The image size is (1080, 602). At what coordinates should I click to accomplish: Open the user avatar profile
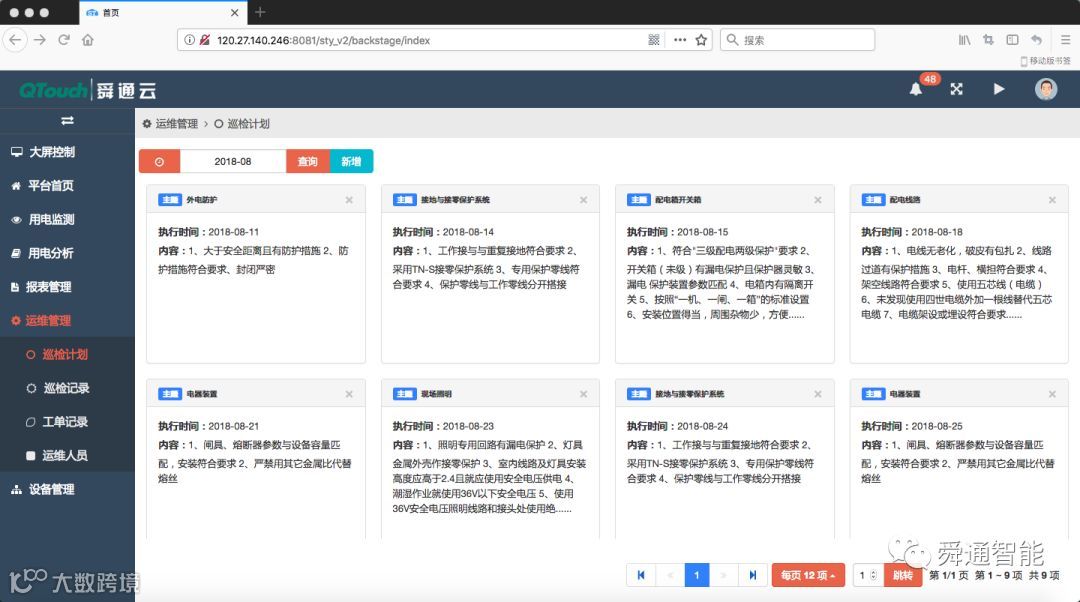pos(1046,89)
